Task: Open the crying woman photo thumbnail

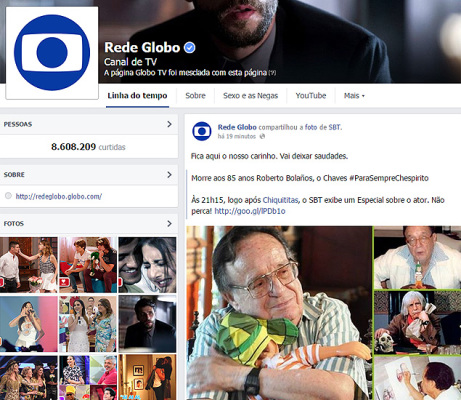Action: point(147,265)
